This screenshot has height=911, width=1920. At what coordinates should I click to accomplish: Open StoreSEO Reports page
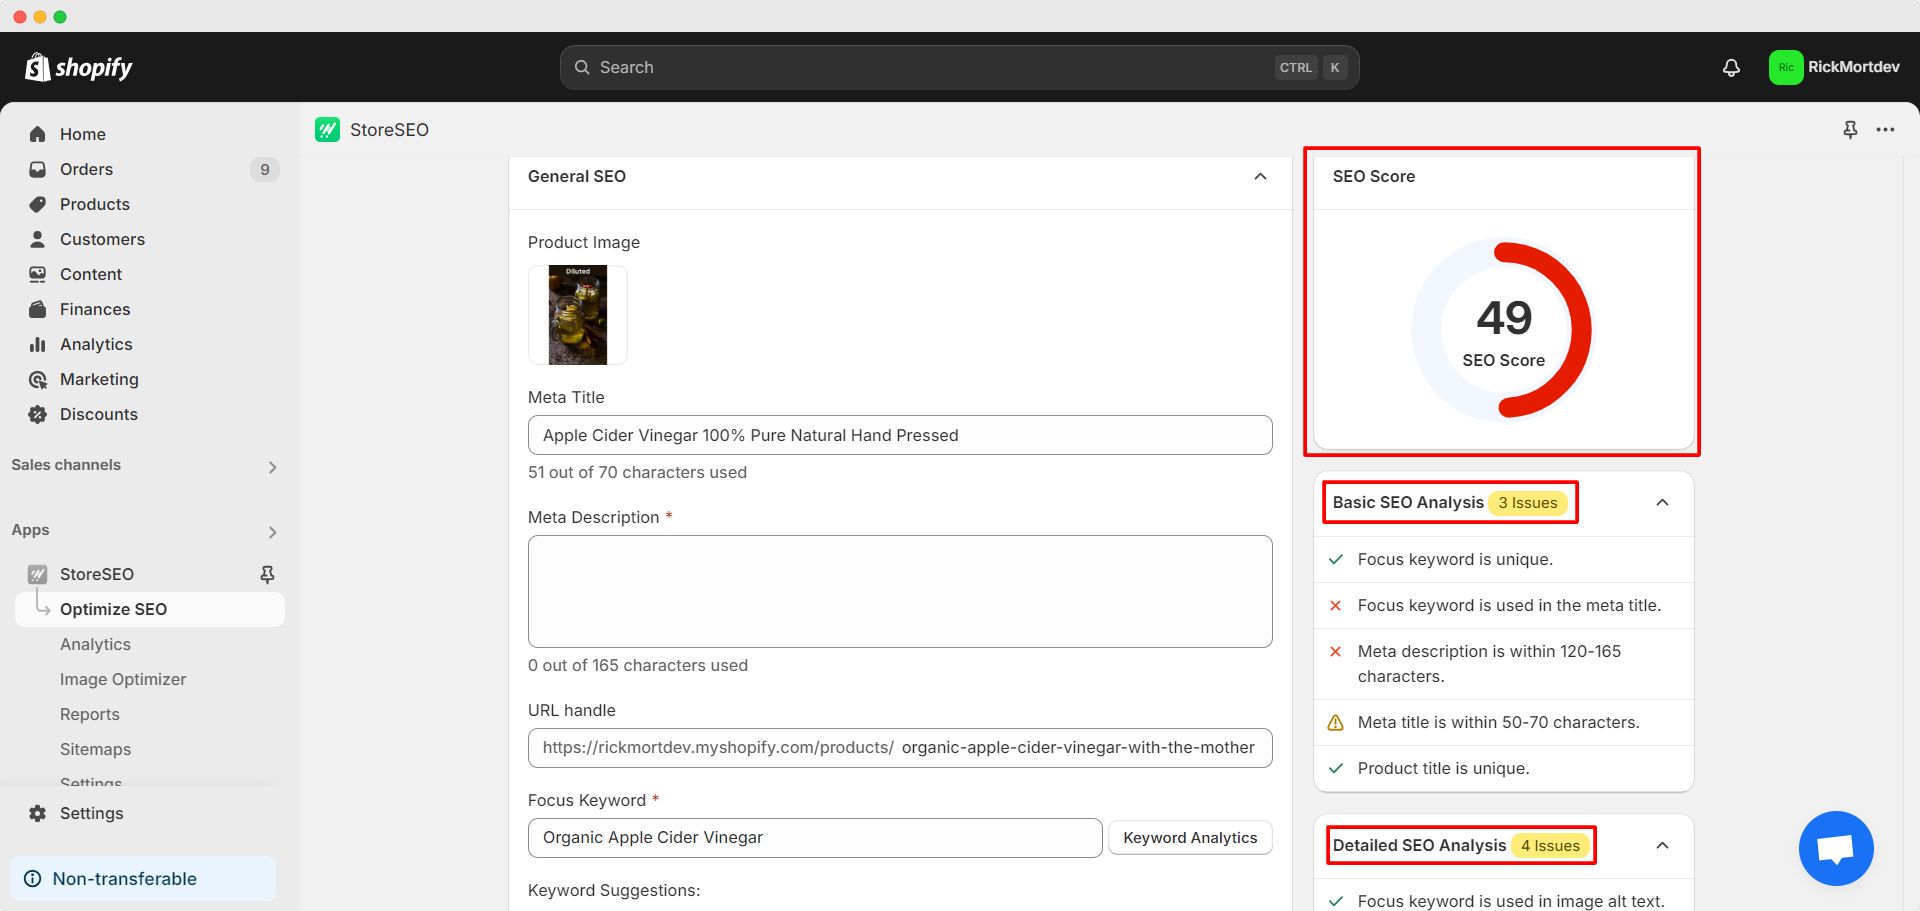coord(90,714)
